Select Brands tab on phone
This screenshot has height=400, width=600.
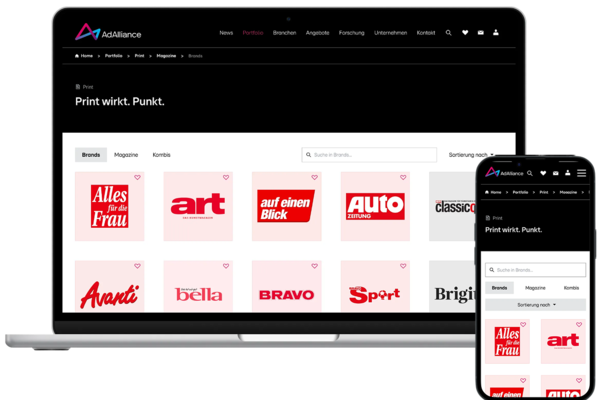pyautogui.click(x=499, y=288)
